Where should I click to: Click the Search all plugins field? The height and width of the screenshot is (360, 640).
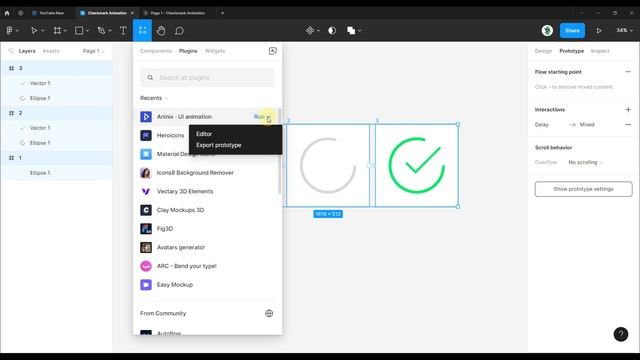(x=207, y=78)
